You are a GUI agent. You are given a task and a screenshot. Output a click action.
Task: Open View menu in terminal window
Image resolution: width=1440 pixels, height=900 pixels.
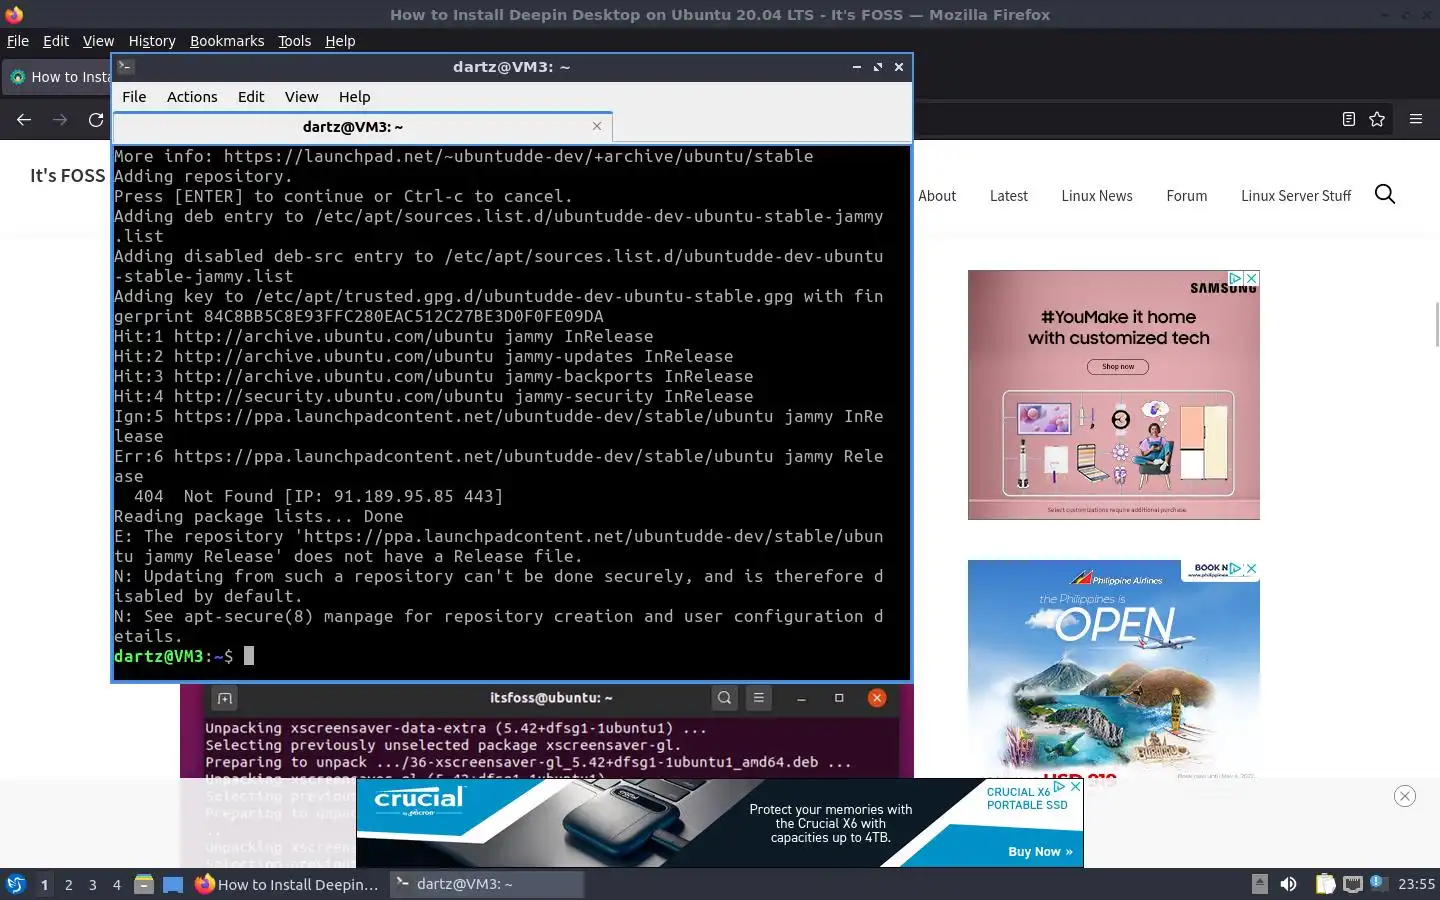(301, 97)
